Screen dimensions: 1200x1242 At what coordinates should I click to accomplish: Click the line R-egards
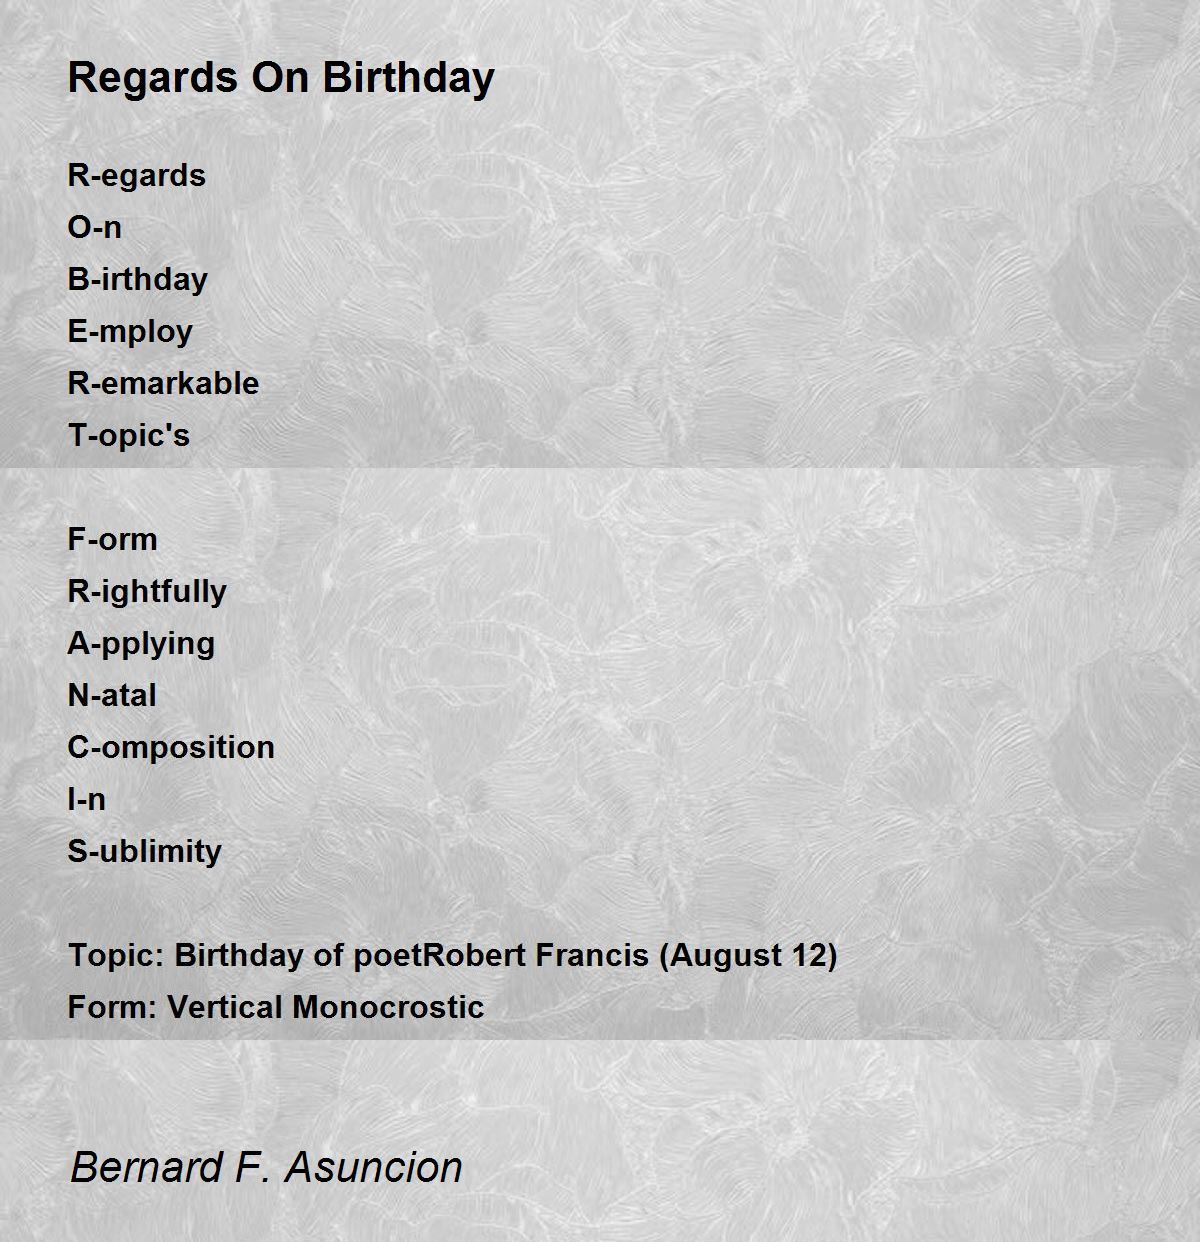(136, 176)
